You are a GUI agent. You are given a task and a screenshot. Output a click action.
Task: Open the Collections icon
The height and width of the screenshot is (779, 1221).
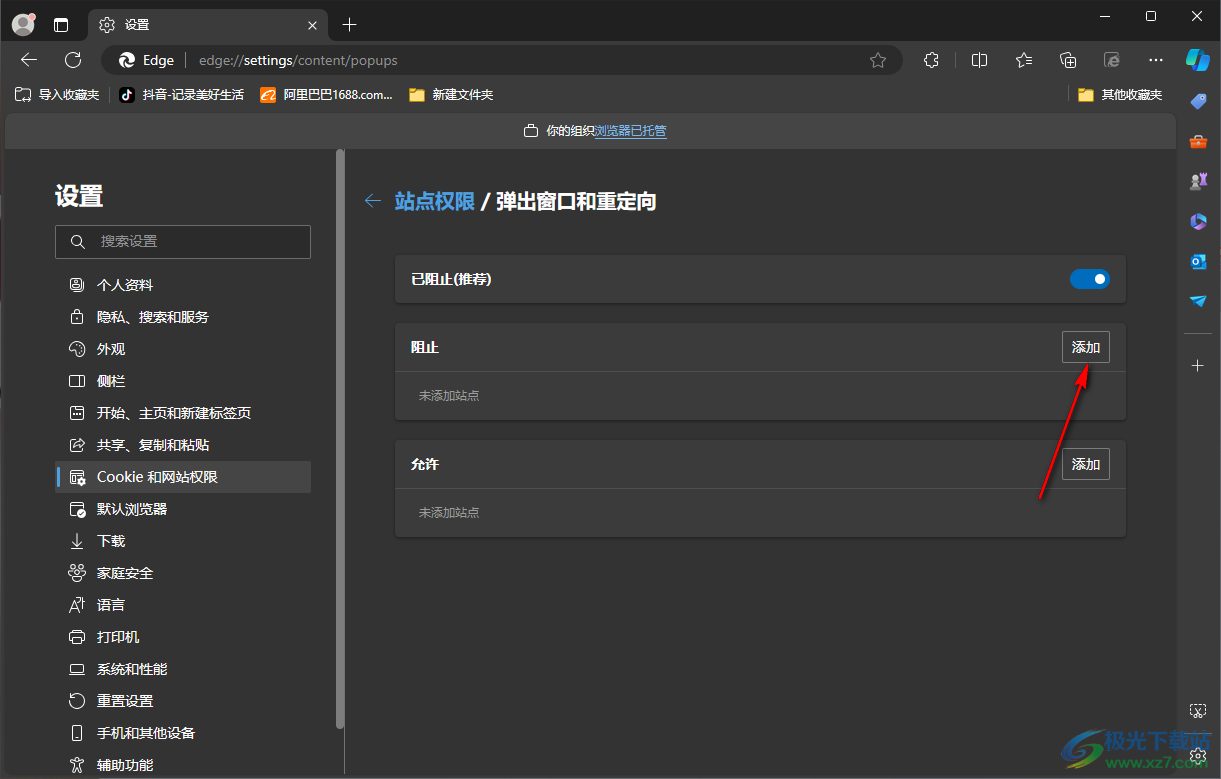1068,60
